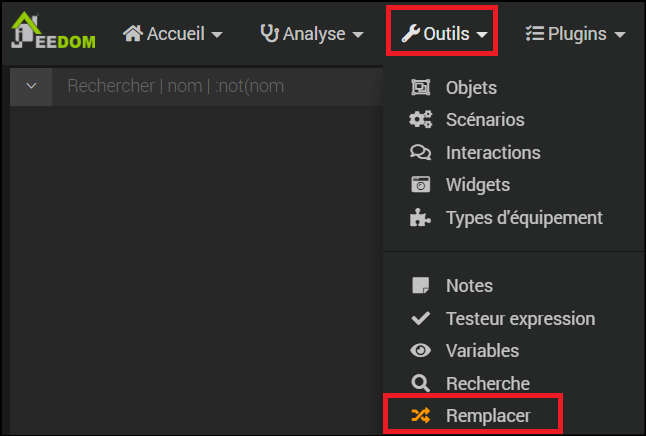Click the Scénarios gears icon

(x=420, y=120)
